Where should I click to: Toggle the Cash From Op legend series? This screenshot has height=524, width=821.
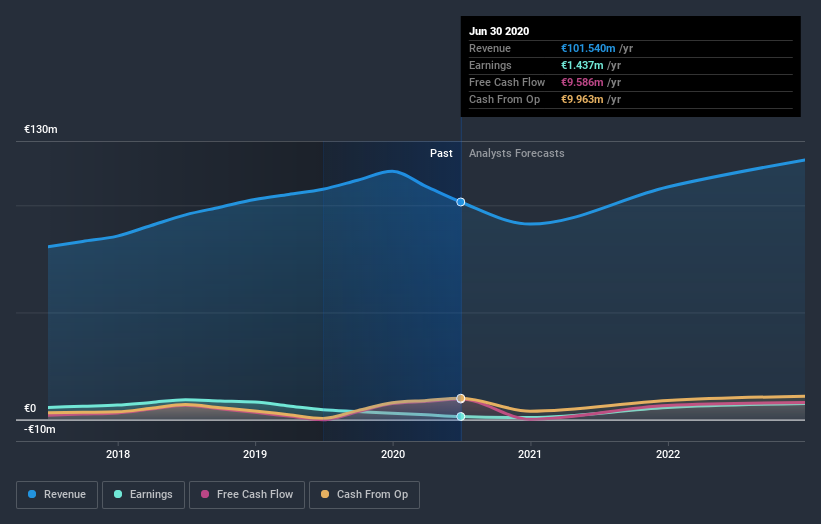click(x=364, y=495)
